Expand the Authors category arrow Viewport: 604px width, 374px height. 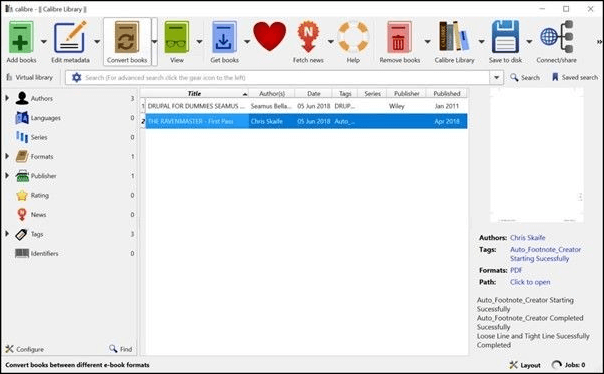coord(7,98)
